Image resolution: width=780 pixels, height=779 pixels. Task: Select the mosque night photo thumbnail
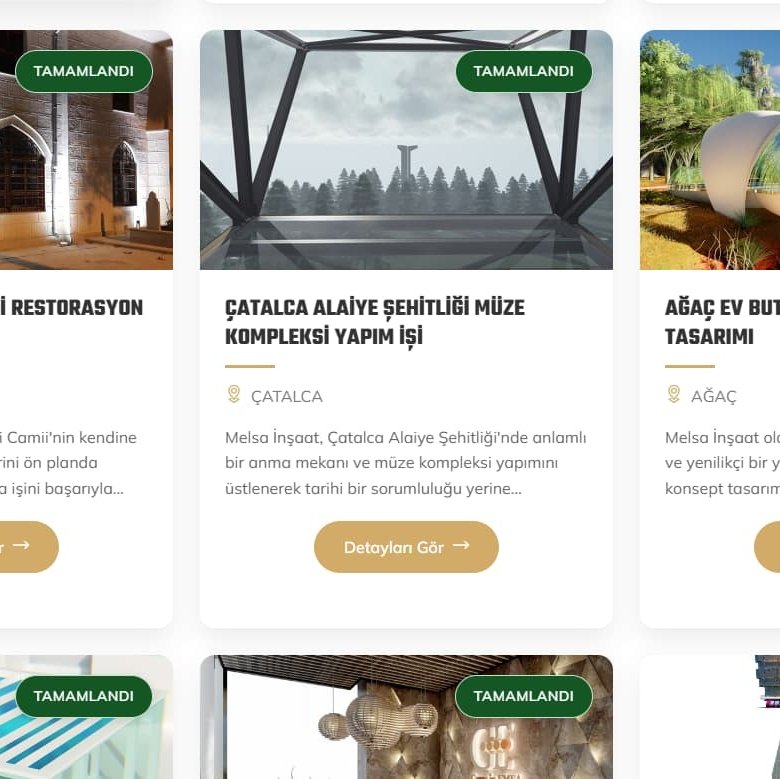pos(86,150)
